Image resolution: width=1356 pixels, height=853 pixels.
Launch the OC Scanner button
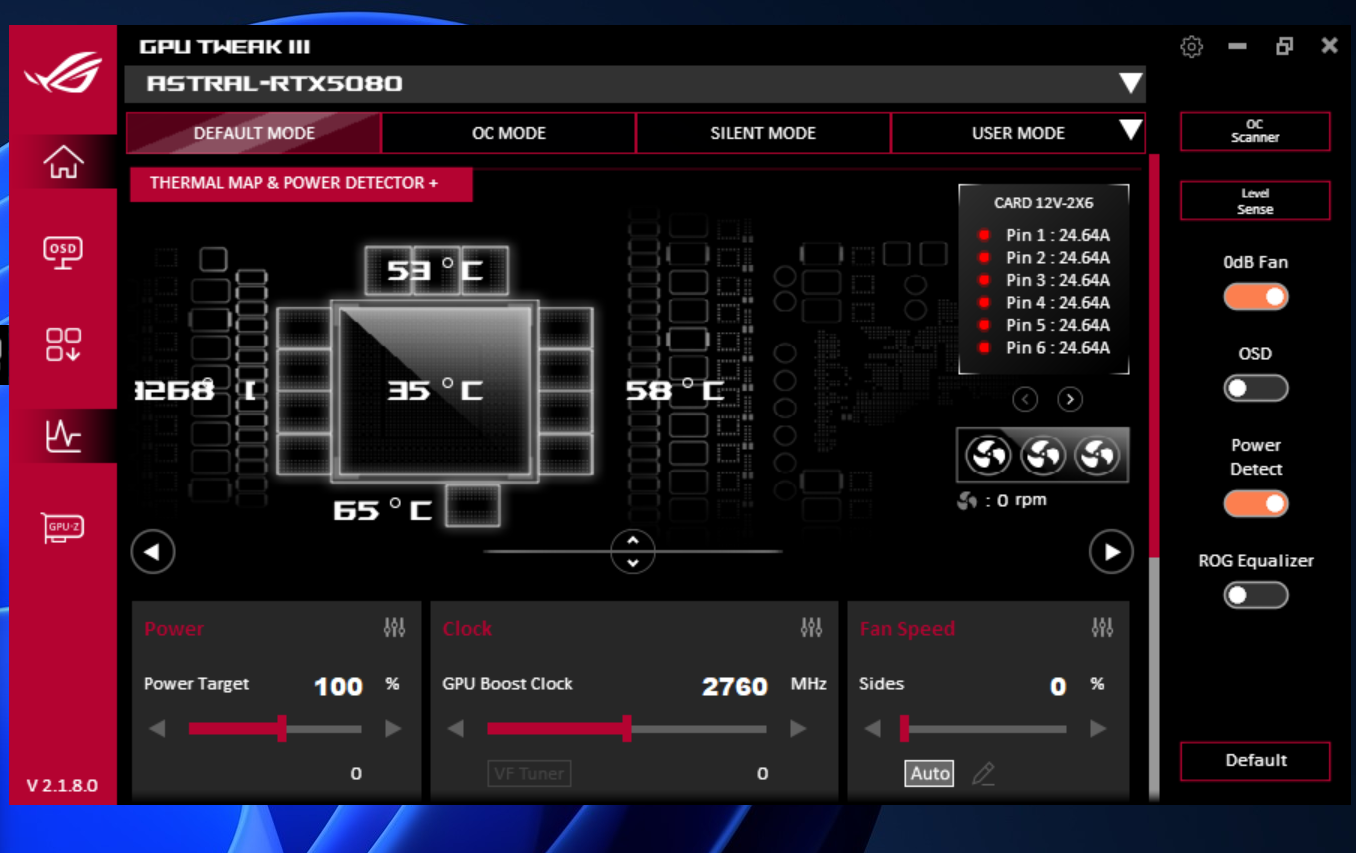pyautogui.click(x=1255, y=131)
